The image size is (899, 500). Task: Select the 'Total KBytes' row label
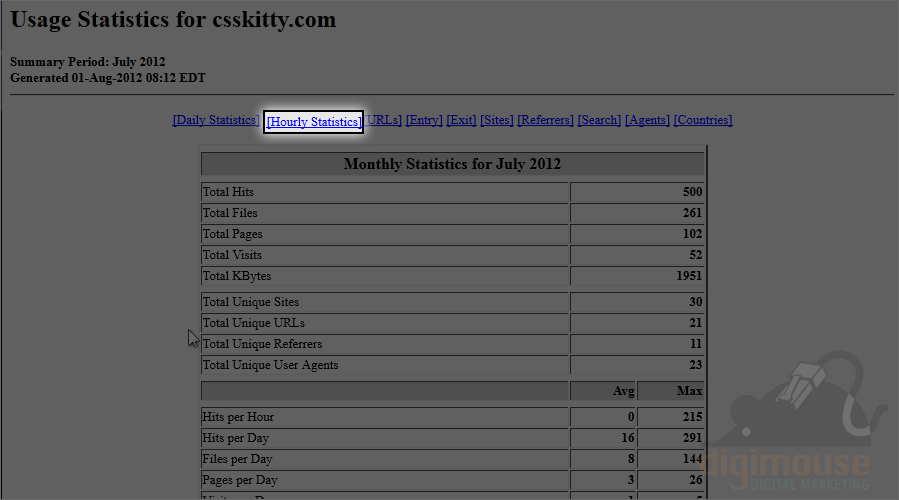(x=237, y=276)
